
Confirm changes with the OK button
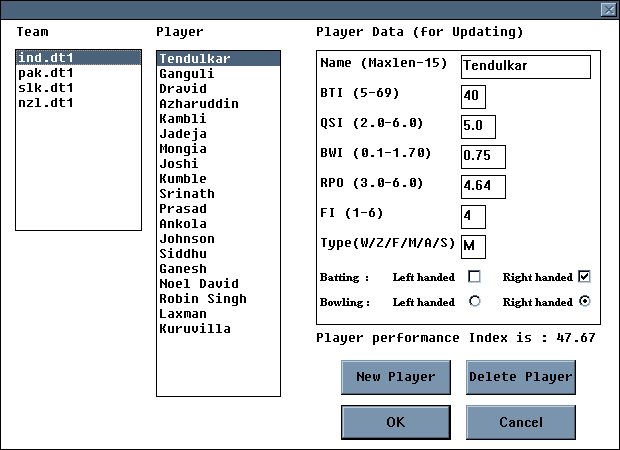[x=396, y=422]
